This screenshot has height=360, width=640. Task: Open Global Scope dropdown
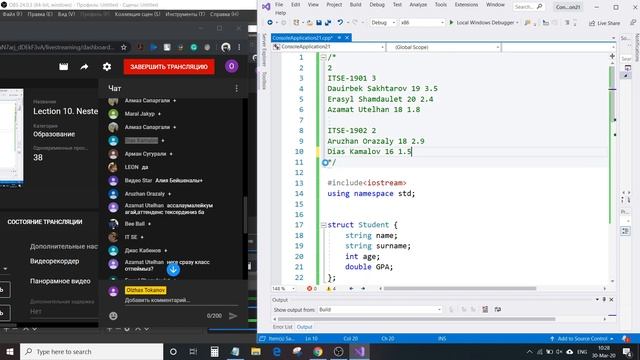click(444, 47)
